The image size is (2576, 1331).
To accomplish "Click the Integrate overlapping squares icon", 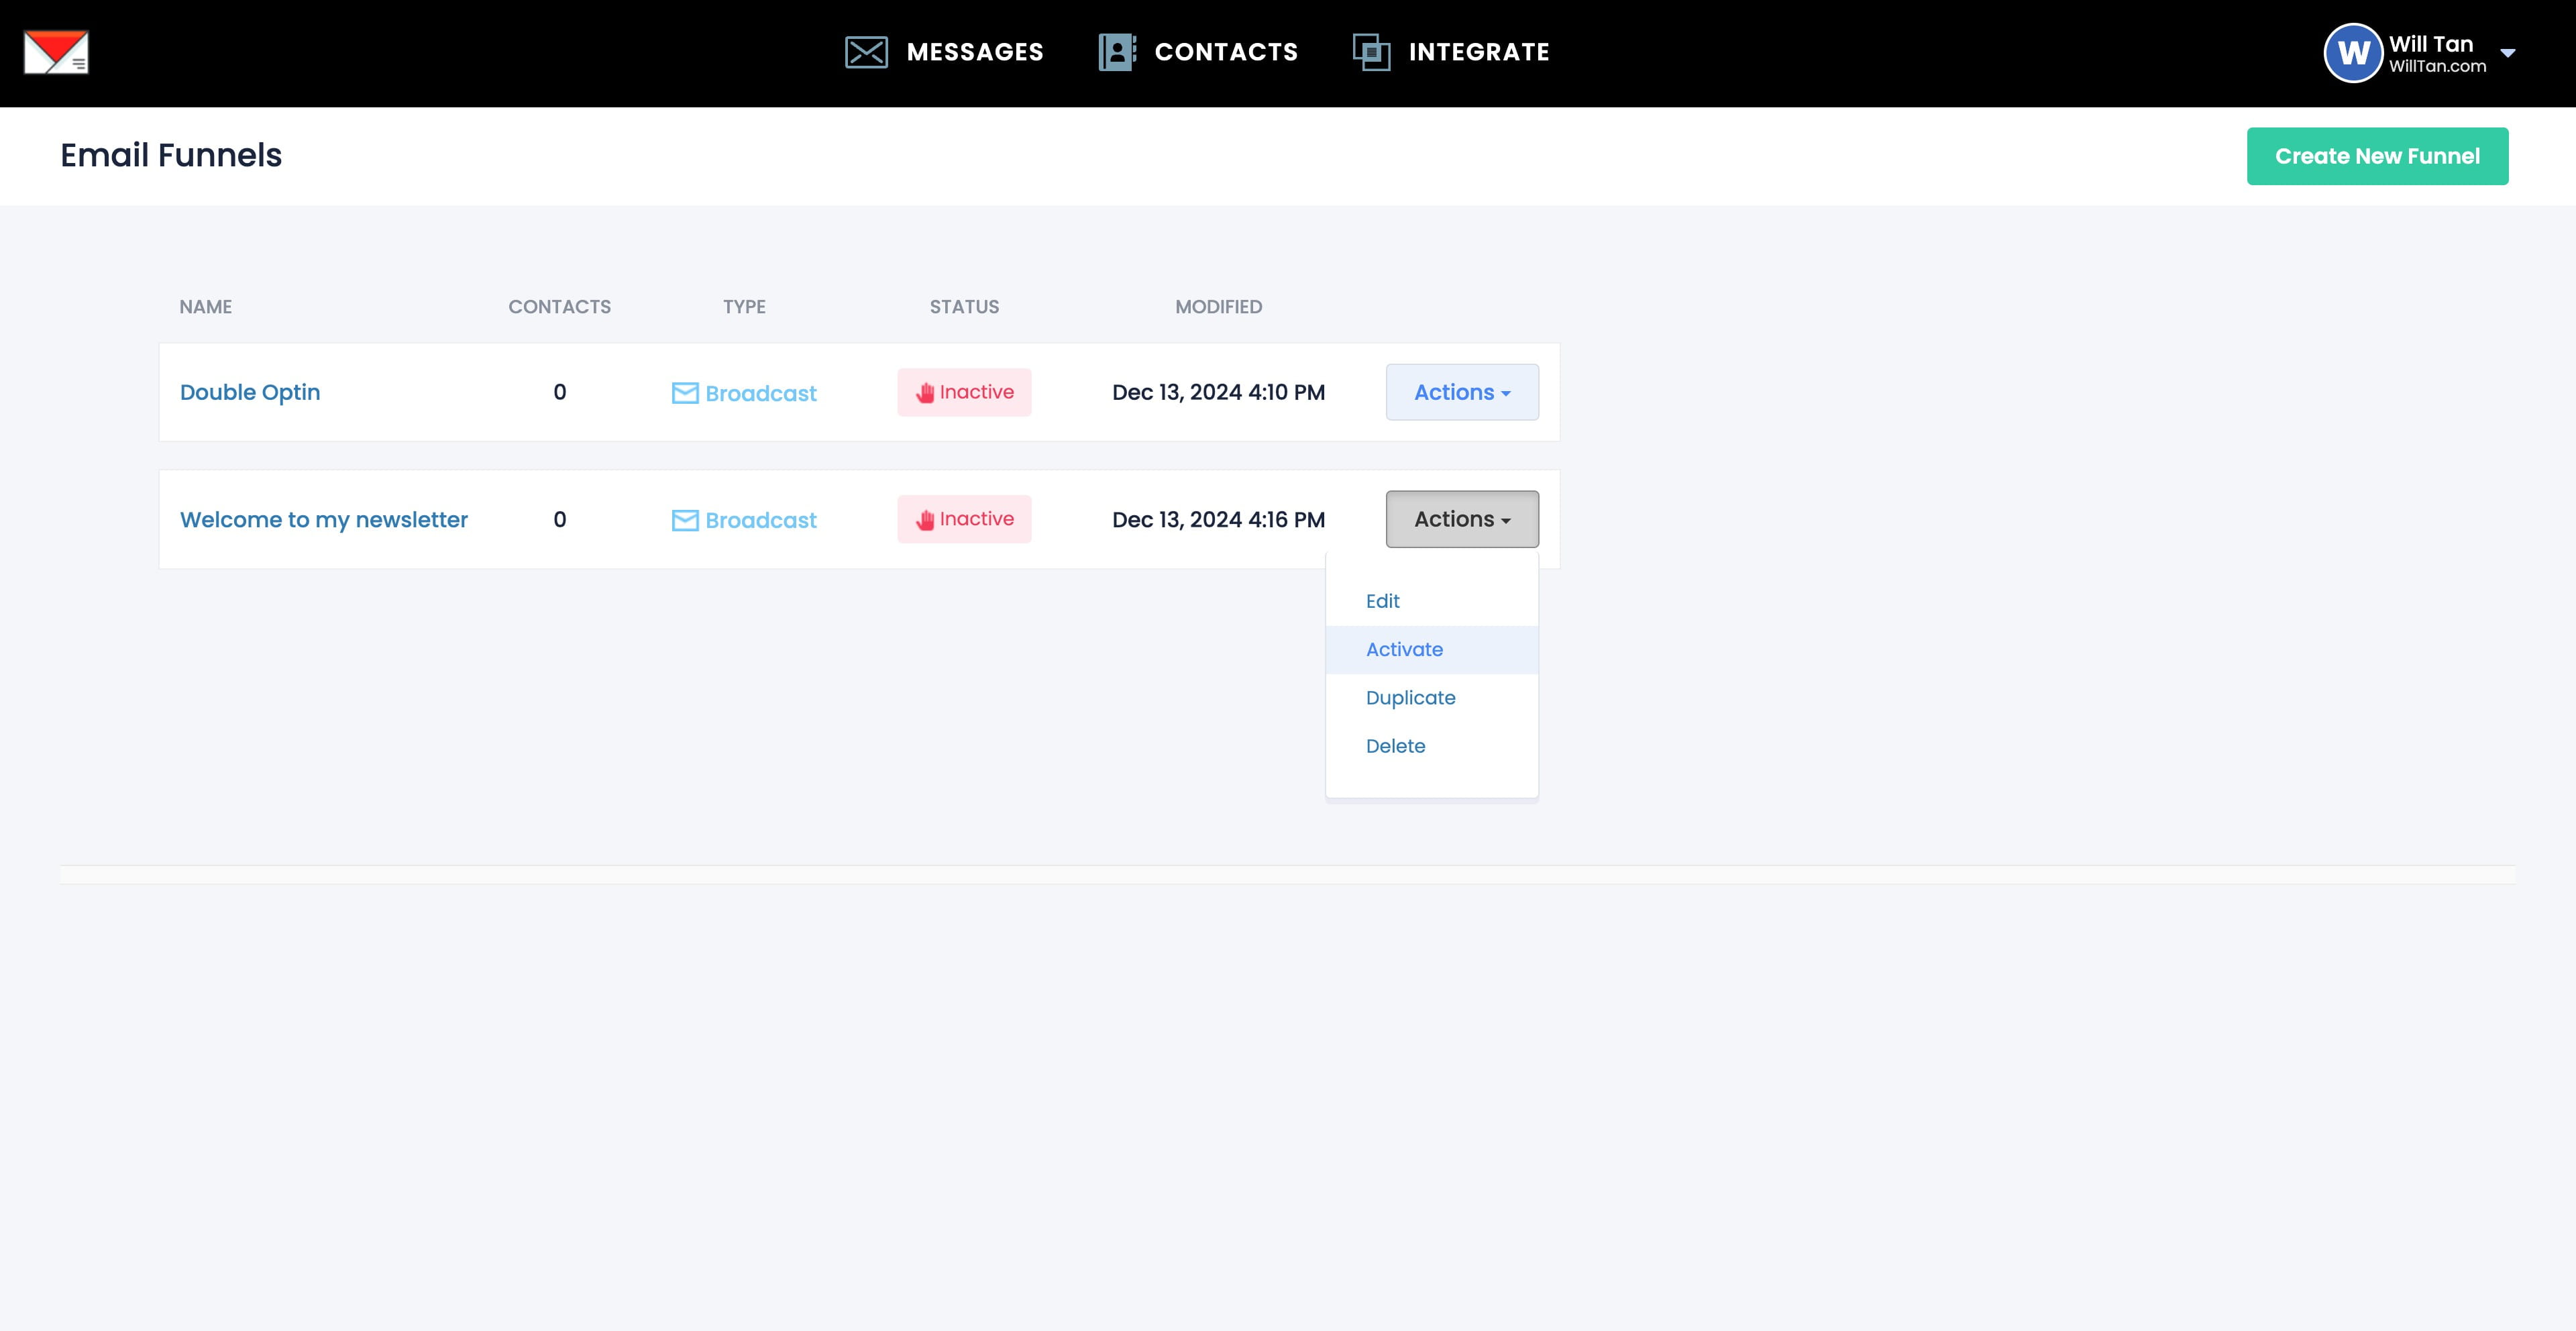I will tap(1371, 52).
